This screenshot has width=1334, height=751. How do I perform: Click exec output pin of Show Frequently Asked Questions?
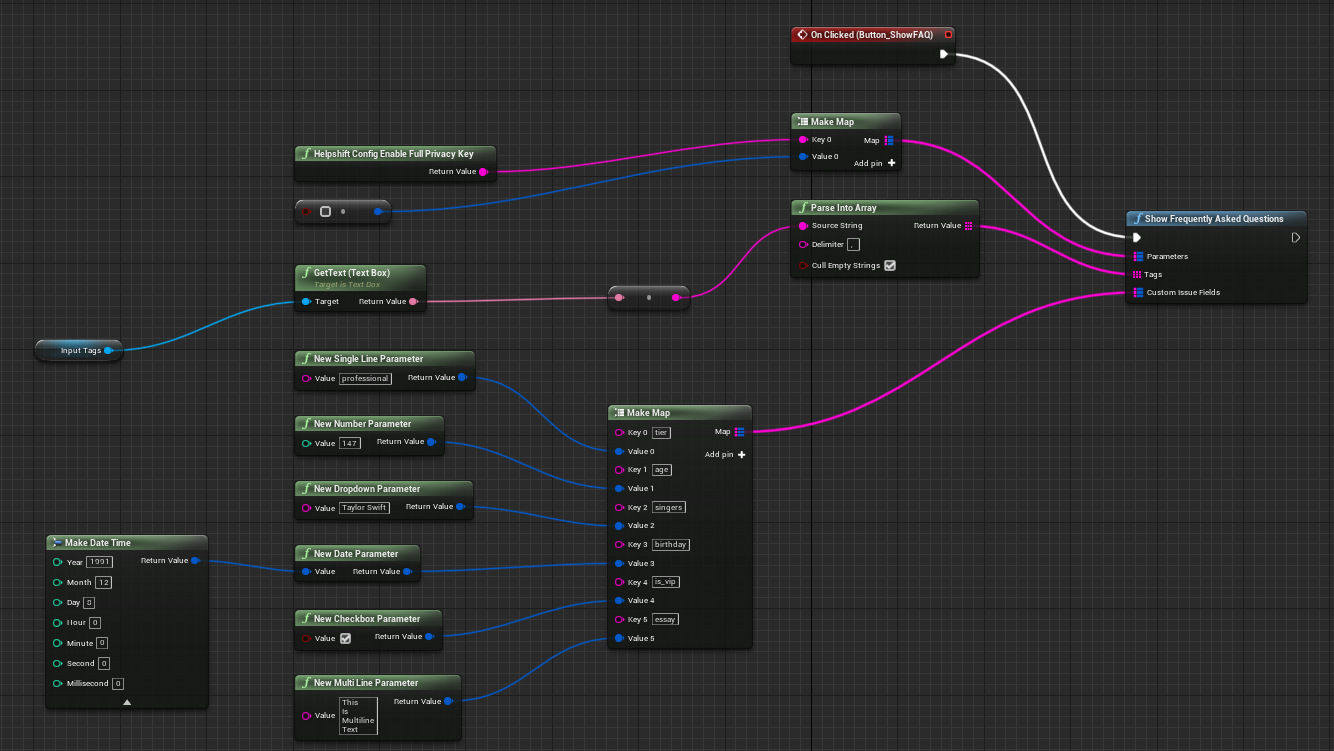1295,238
